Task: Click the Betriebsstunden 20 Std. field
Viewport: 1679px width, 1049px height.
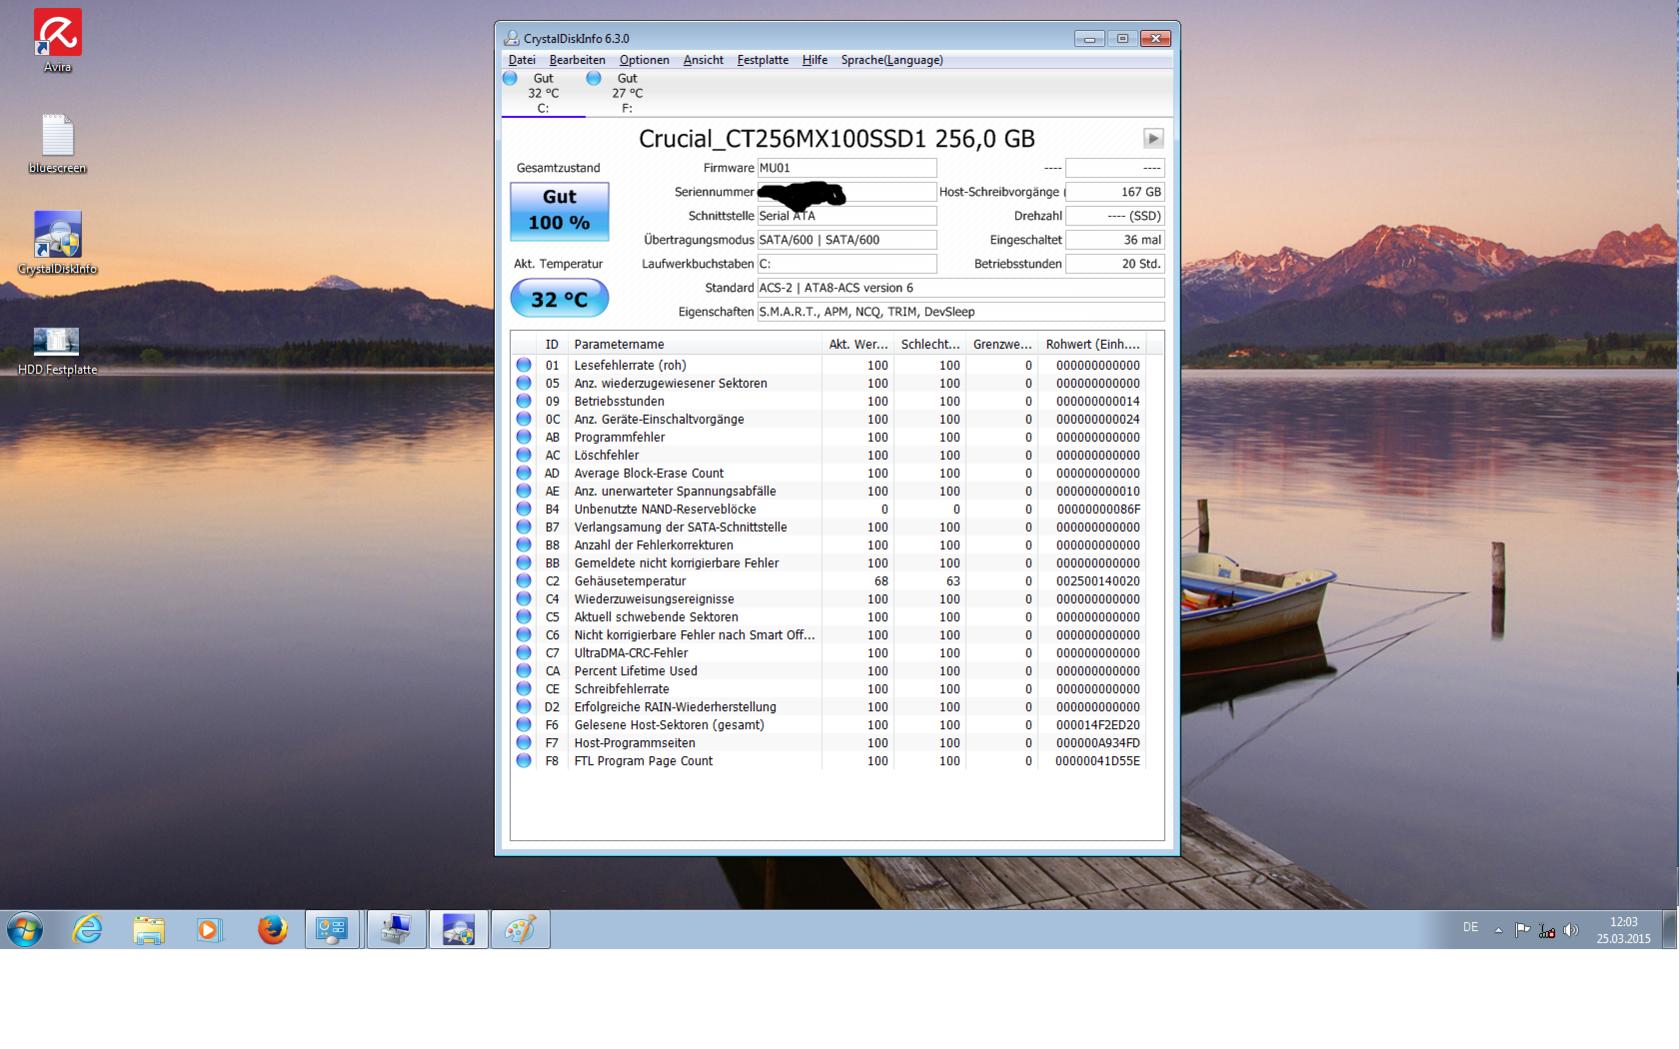Action: click(x=1115, y=264)
